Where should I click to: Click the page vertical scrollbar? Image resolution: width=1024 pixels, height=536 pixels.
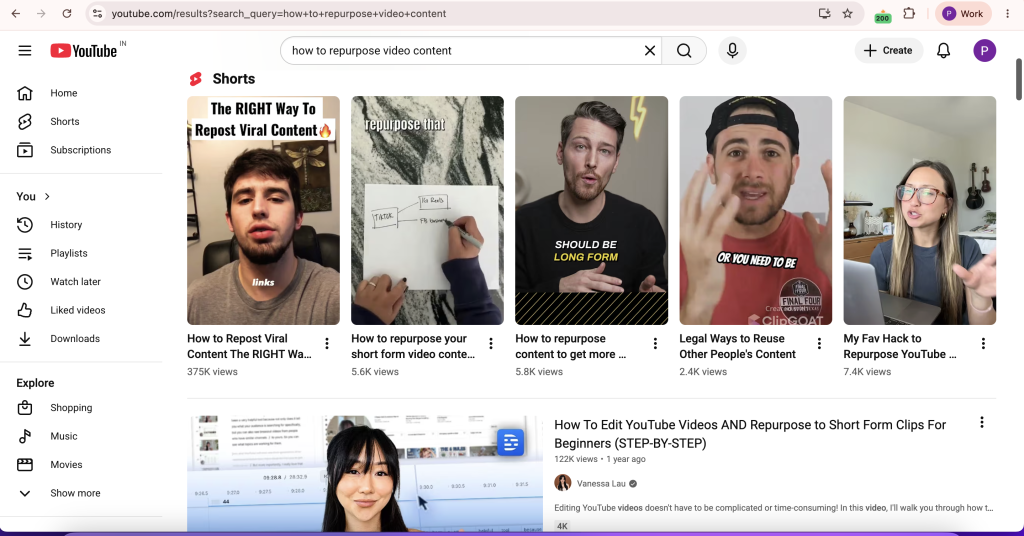tap(1019, 80)
